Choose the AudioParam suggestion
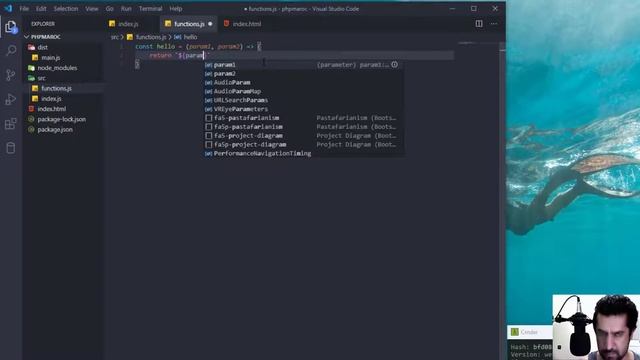Screen dimensions: 640x360 coord(304,82)
